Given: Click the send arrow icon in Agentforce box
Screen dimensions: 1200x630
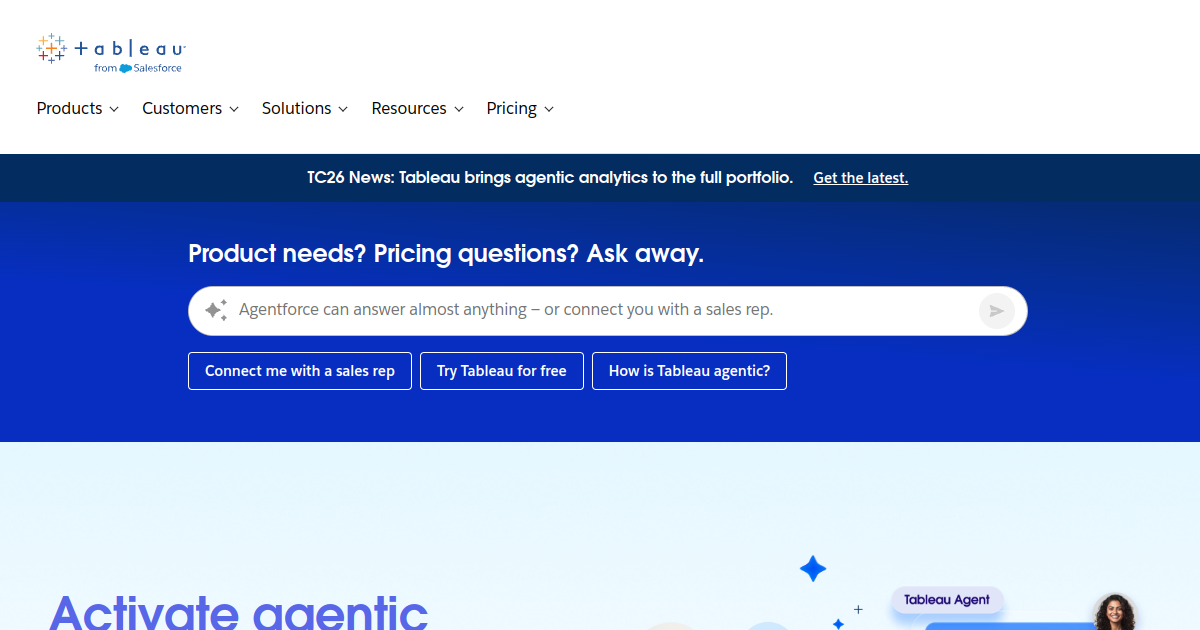Looking at the screenshot, I should pyautogui.click(x=996, y=311).
